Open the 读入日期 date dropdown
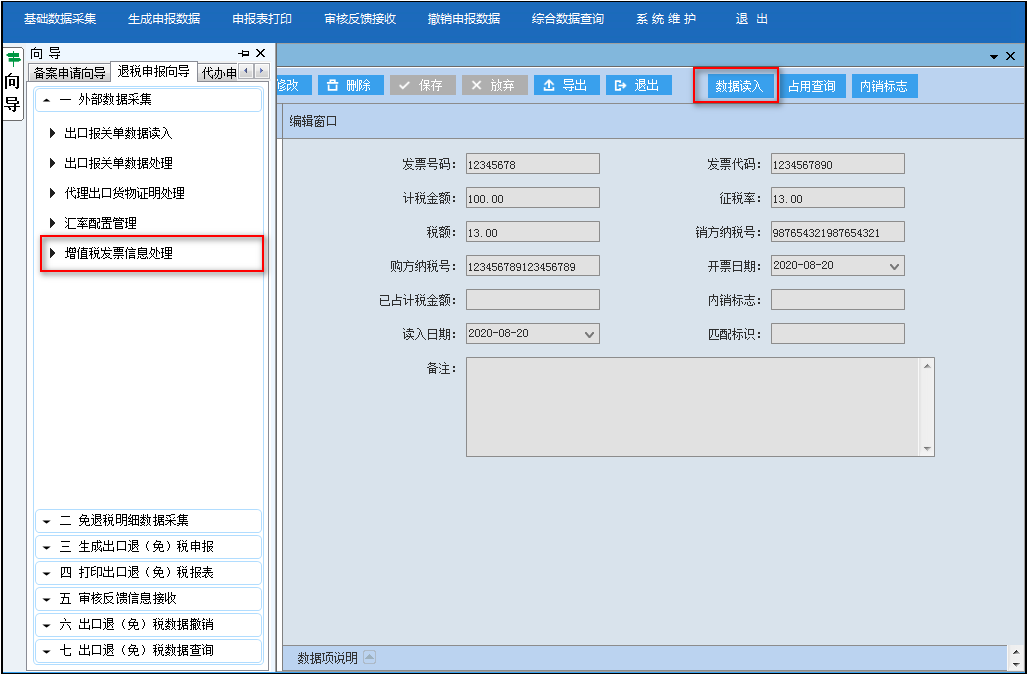Image resolution: width=1027 pixels, height=675 pixels. coord(589,334)
